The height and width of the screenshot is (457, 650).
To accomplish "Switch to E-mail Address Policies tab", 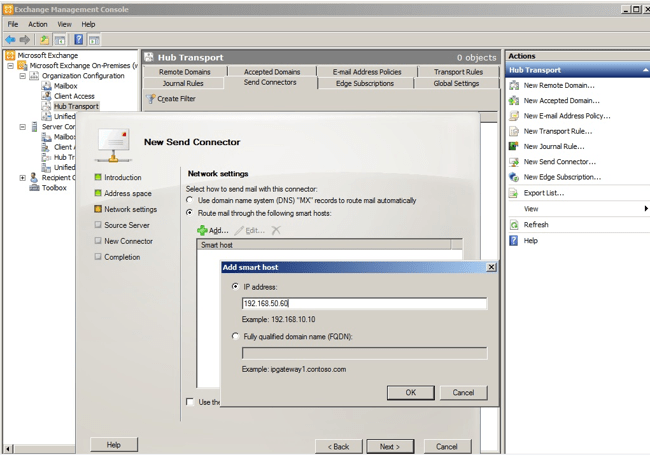I will pos(367,72).
